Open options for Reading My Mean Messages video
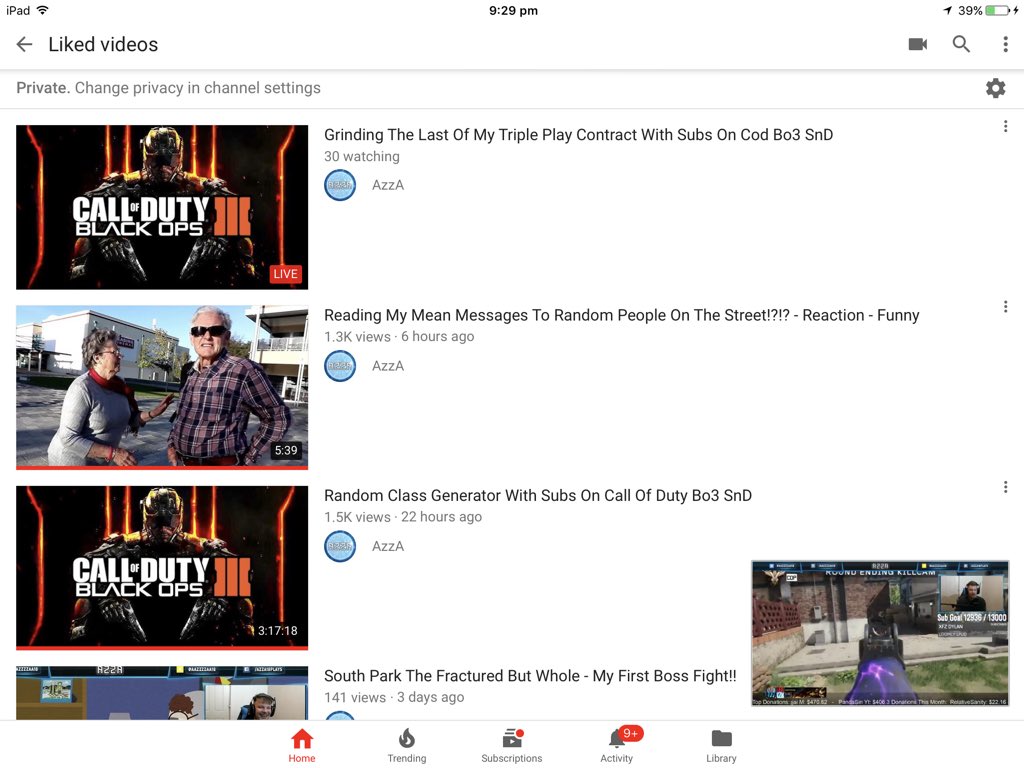1024x768 pixels. coord(1005,307)
